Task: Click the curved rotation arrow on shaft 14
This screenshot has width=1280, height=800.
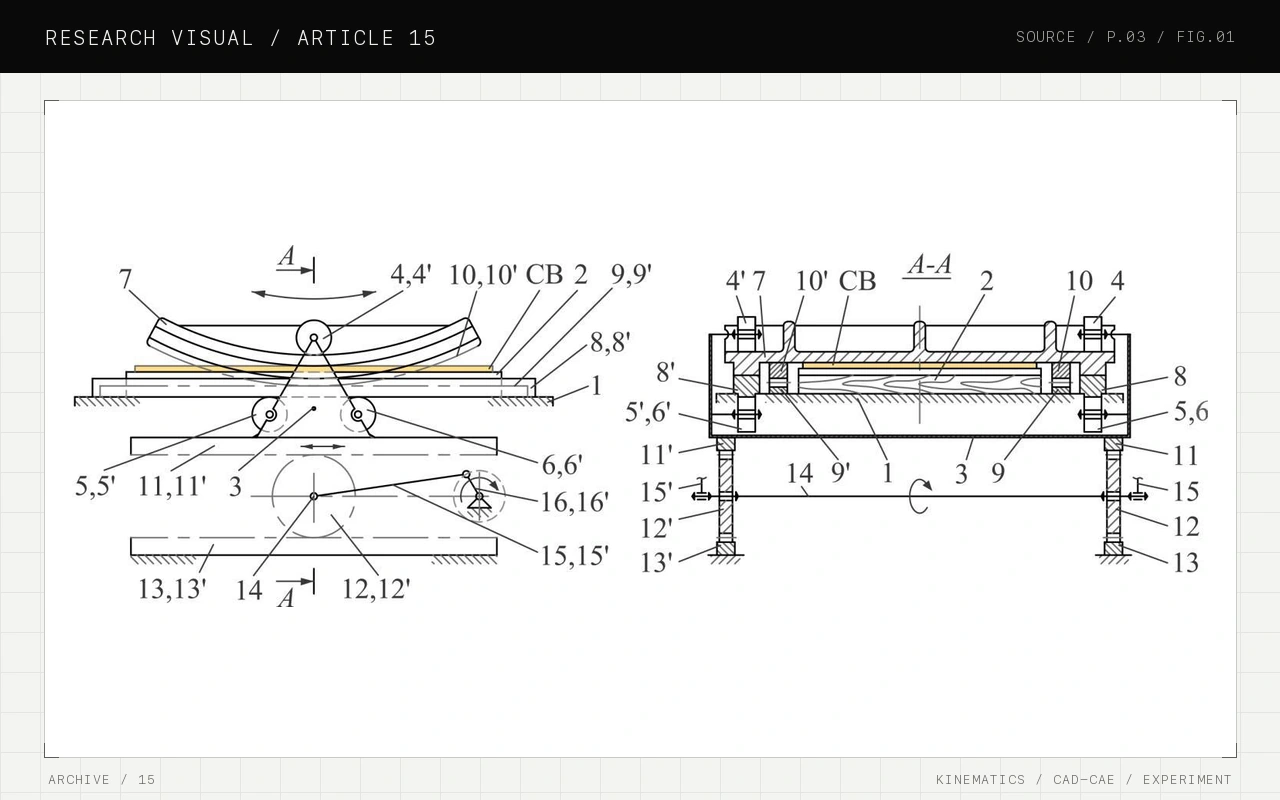Action: (x=920, y=496)
